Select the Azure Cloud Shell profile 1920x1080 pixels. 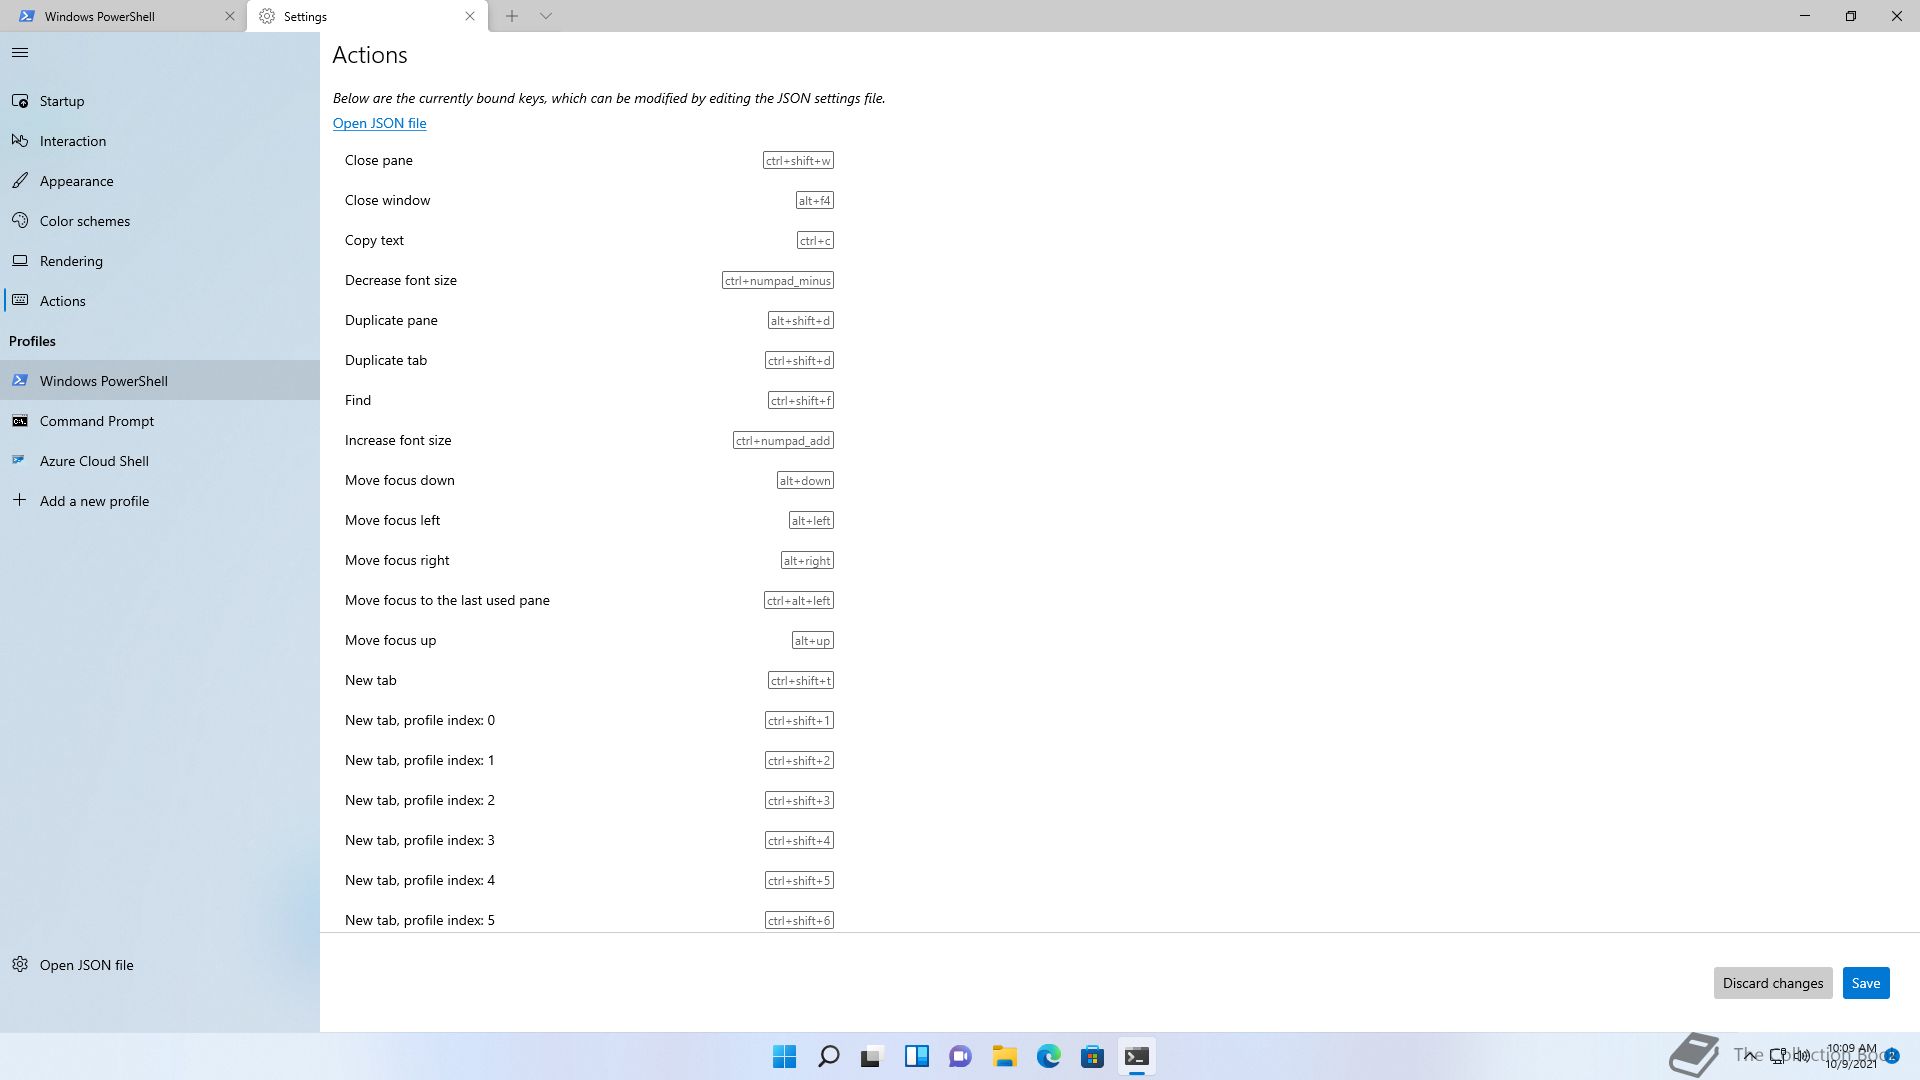tap(160, 461)
